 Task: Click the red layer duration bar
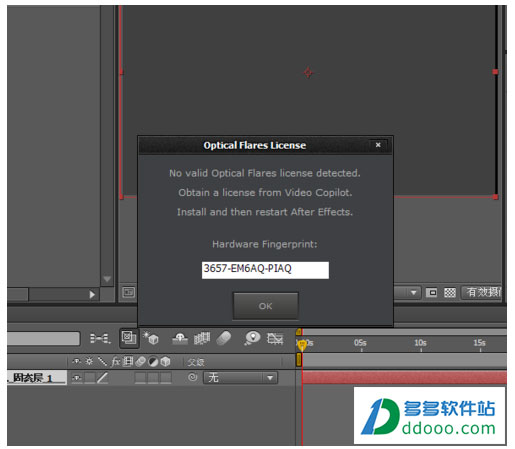404,378
